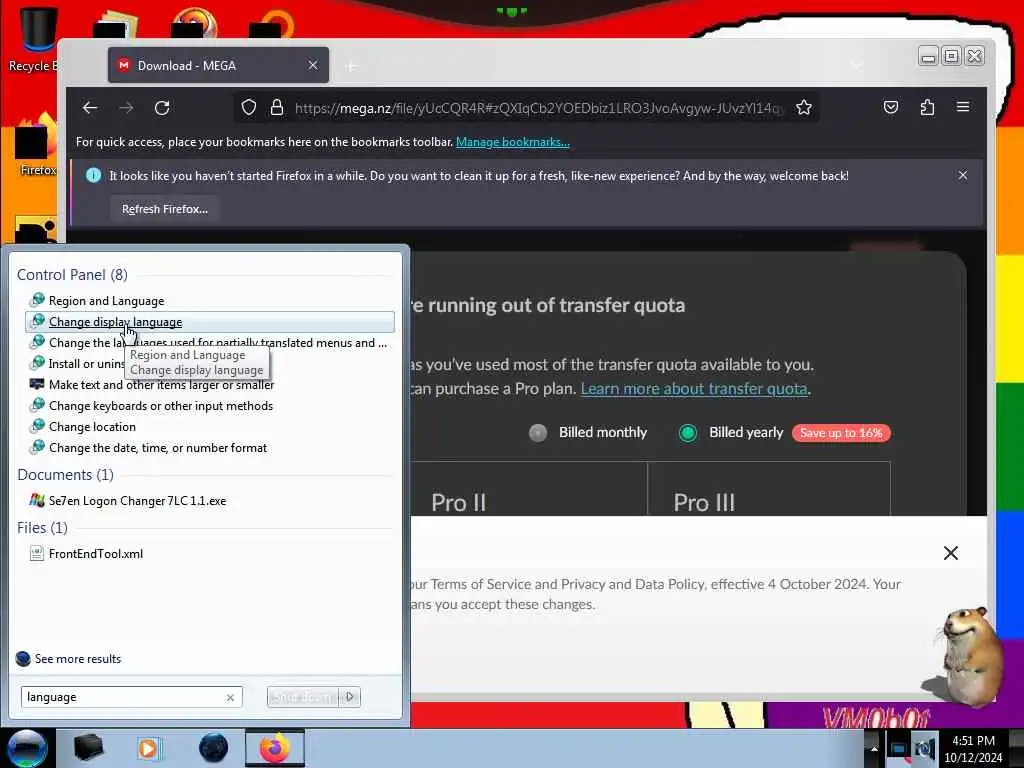Bookmark this page with star icon
Viewport: 1024px width, 768px height.
pos(804,108)
